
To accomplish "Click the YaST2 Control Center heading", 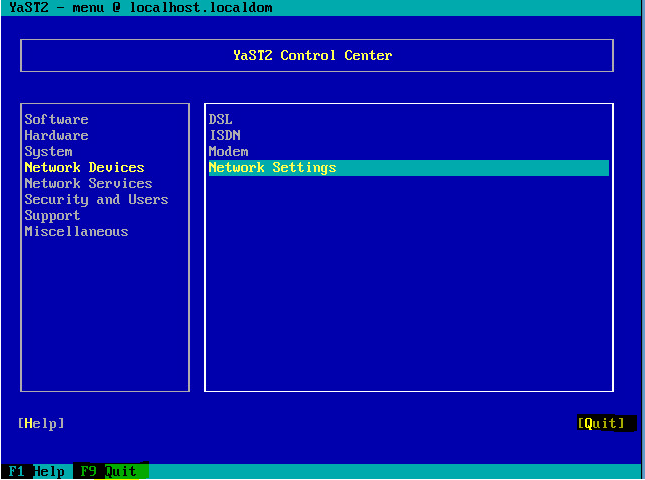I will click(x=313, y=56).
